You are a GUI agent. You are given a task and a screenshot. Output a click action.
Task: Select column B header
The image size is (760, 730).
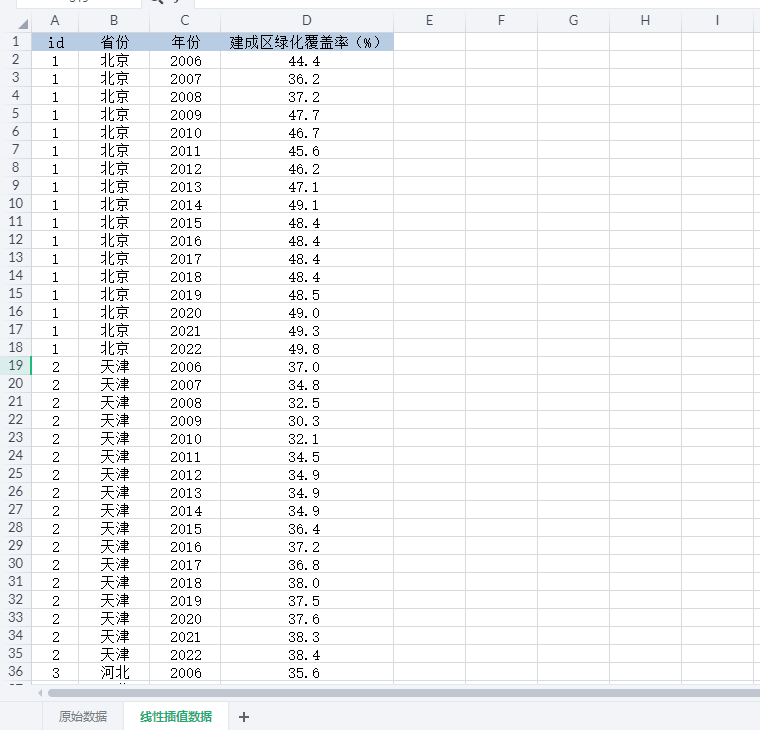pyautogui.click(x=114, y=20)
